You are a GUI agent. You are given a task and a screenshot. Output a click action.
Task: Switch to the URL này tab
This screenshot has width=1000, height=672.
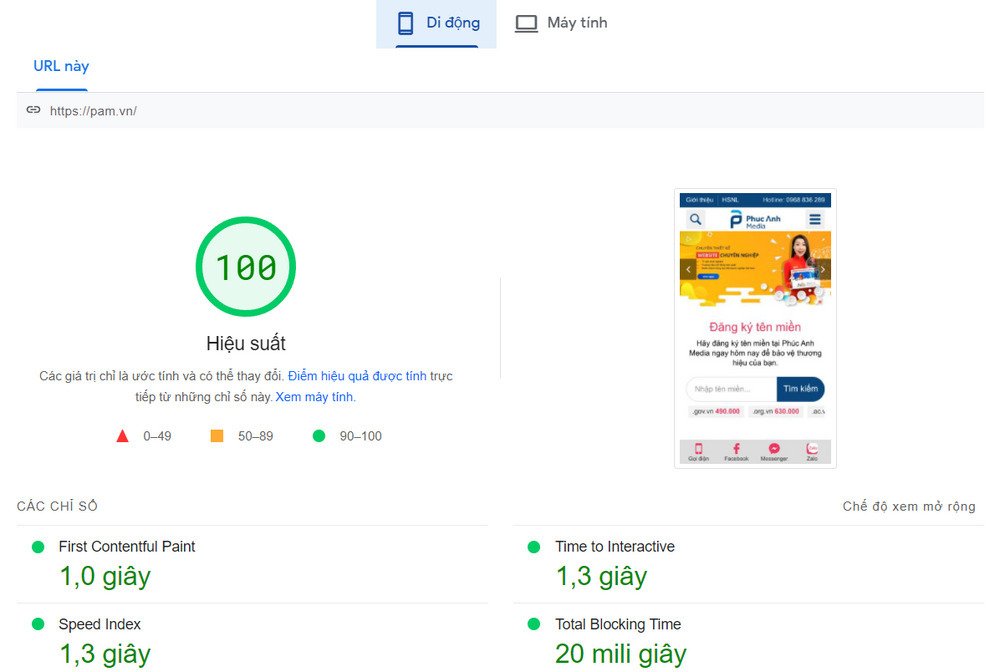[x=60, y=66]
